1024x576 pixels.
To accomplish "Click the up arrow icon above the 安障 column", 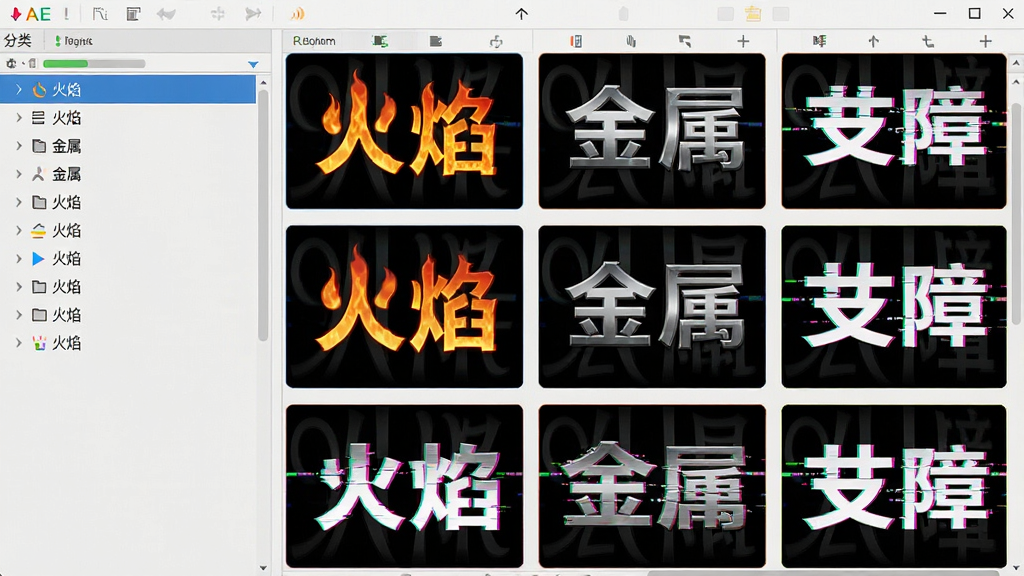I will point(873,41).
